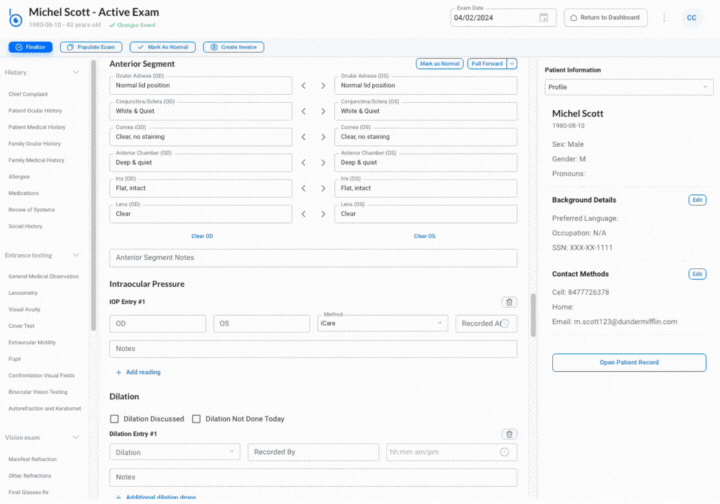Screen dimensions: 720x504
Task: Copy Ocular Adnexa OD value to OS arrow
Action: point(323,86)
